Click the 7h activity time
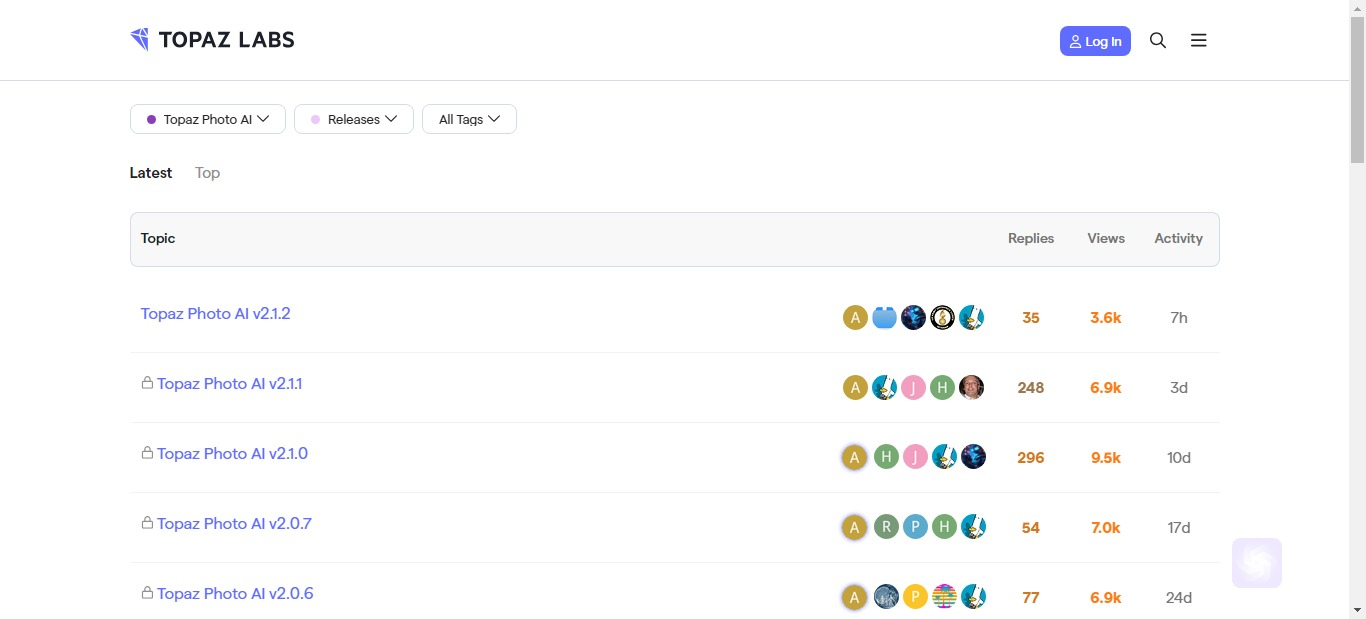This screenshot has height=619, width=1366. point(1179,318)
